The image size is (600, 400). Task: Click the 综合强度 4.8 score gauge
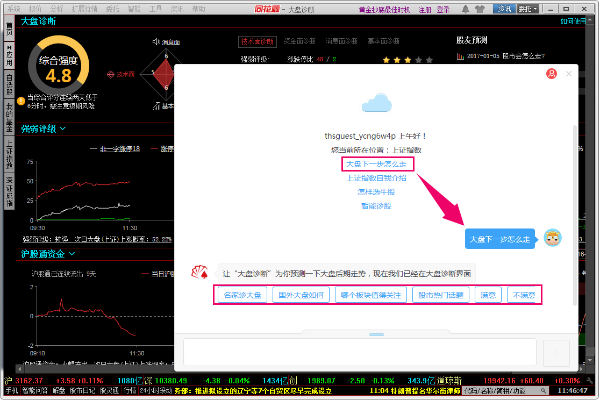[x=59, y=66]
